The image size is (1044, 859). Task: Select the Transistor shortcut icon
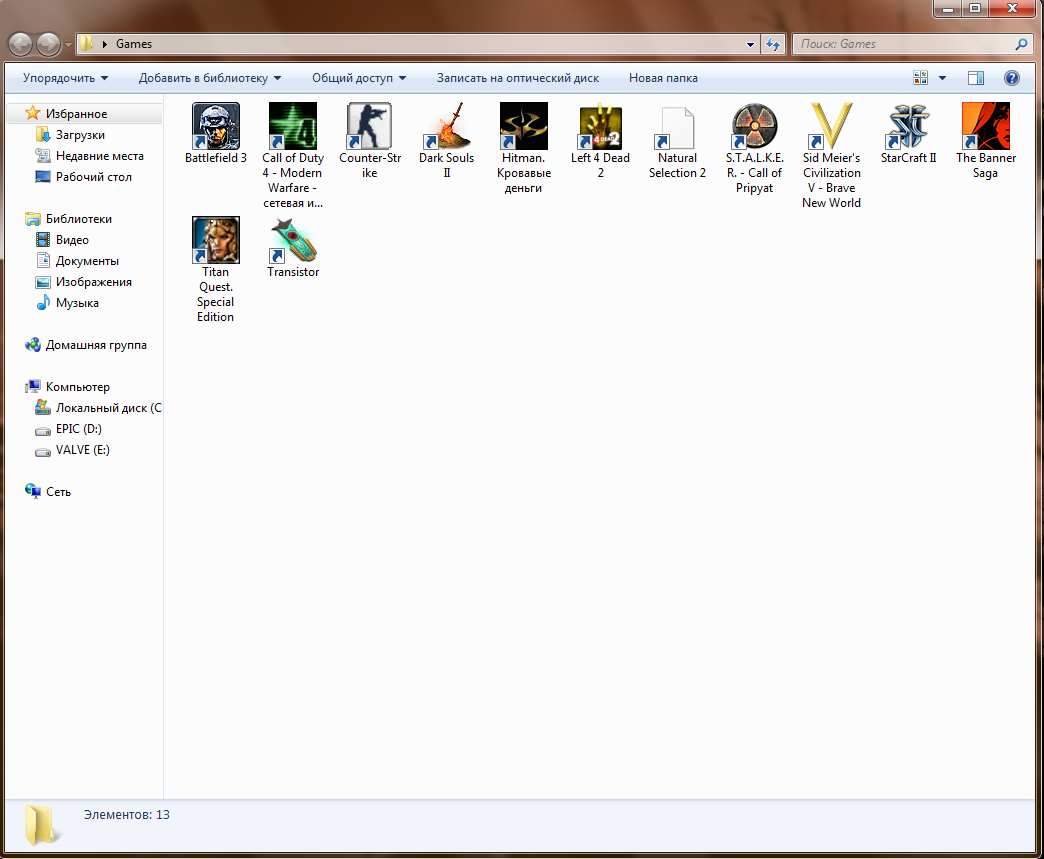293,240
